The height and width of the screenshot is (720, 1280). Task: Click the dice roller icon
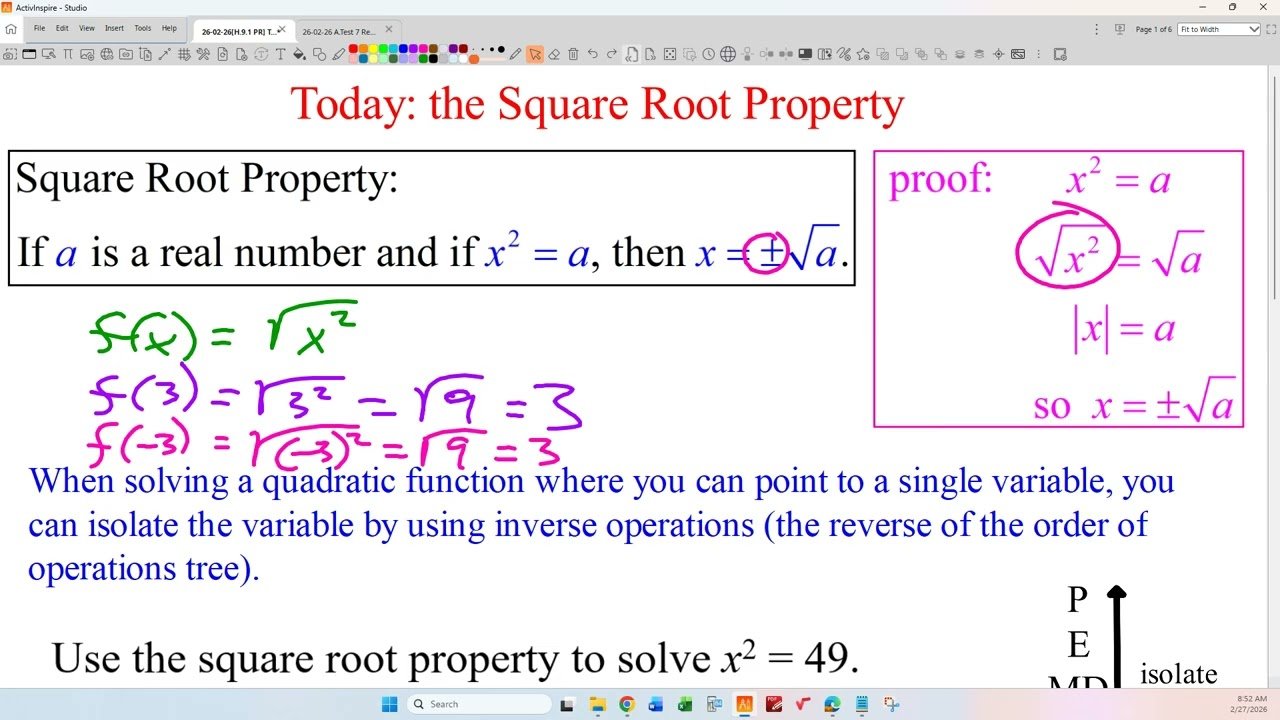coord(670,54)
